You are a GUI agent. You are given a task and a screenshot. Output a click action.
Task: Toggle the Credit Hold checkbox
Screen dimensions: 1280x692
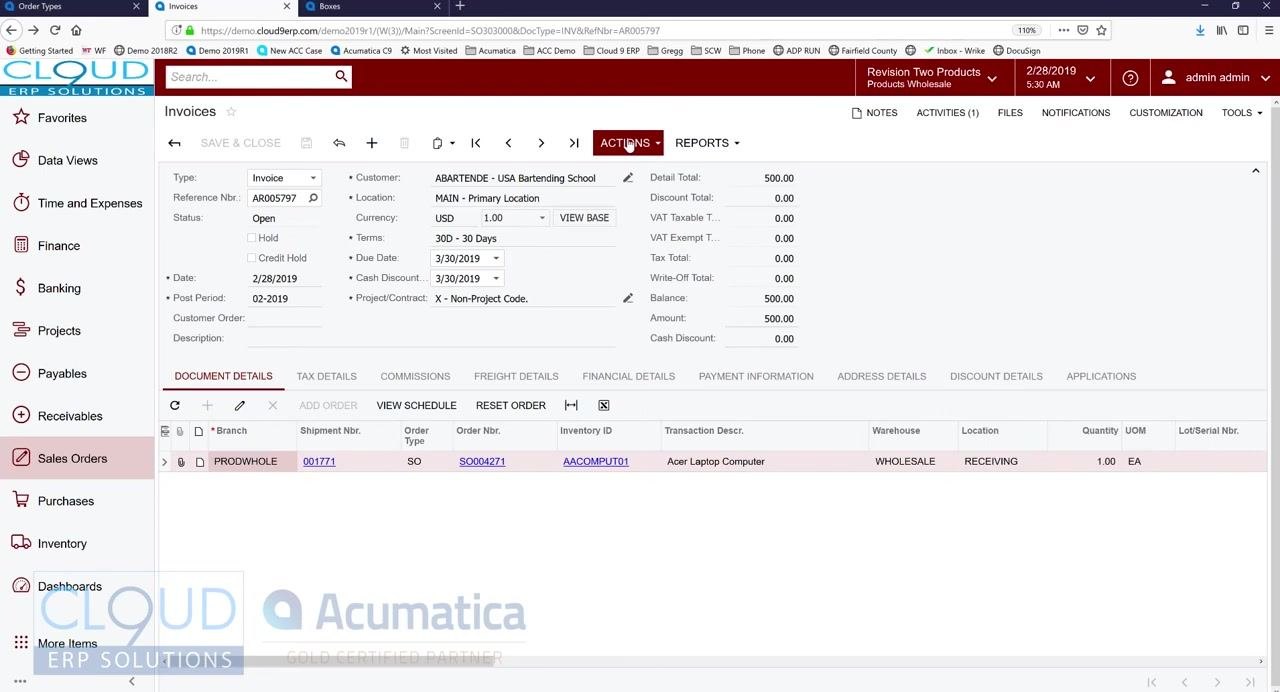pos(252,258)
